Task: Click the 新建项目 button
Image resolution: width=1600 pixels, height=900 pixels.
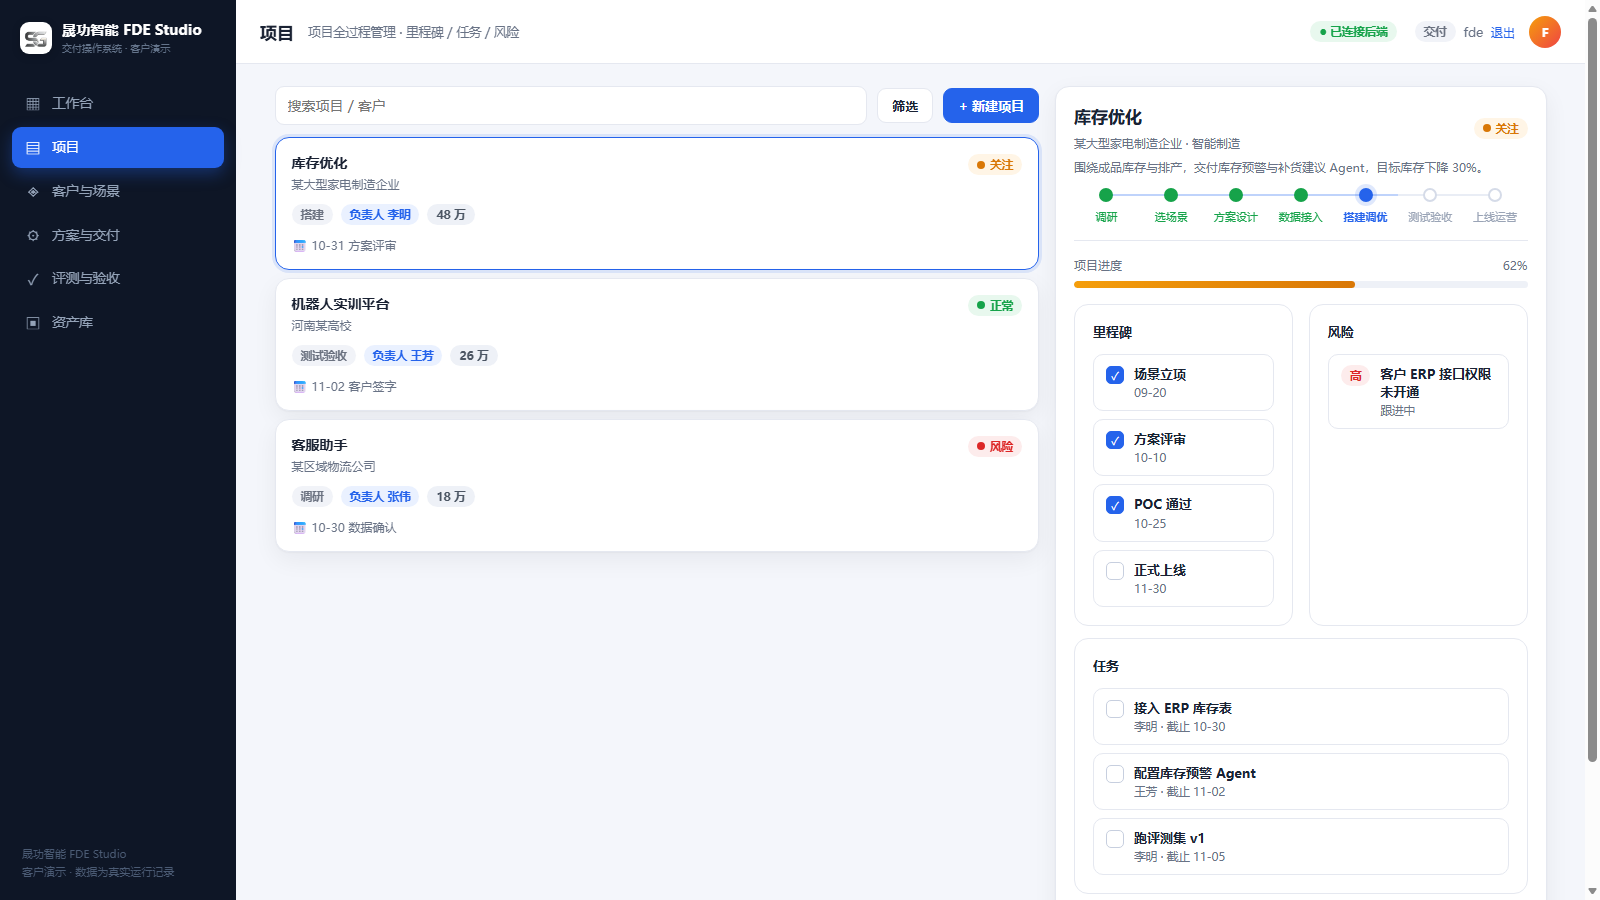Action: click(x=991, y=106)
